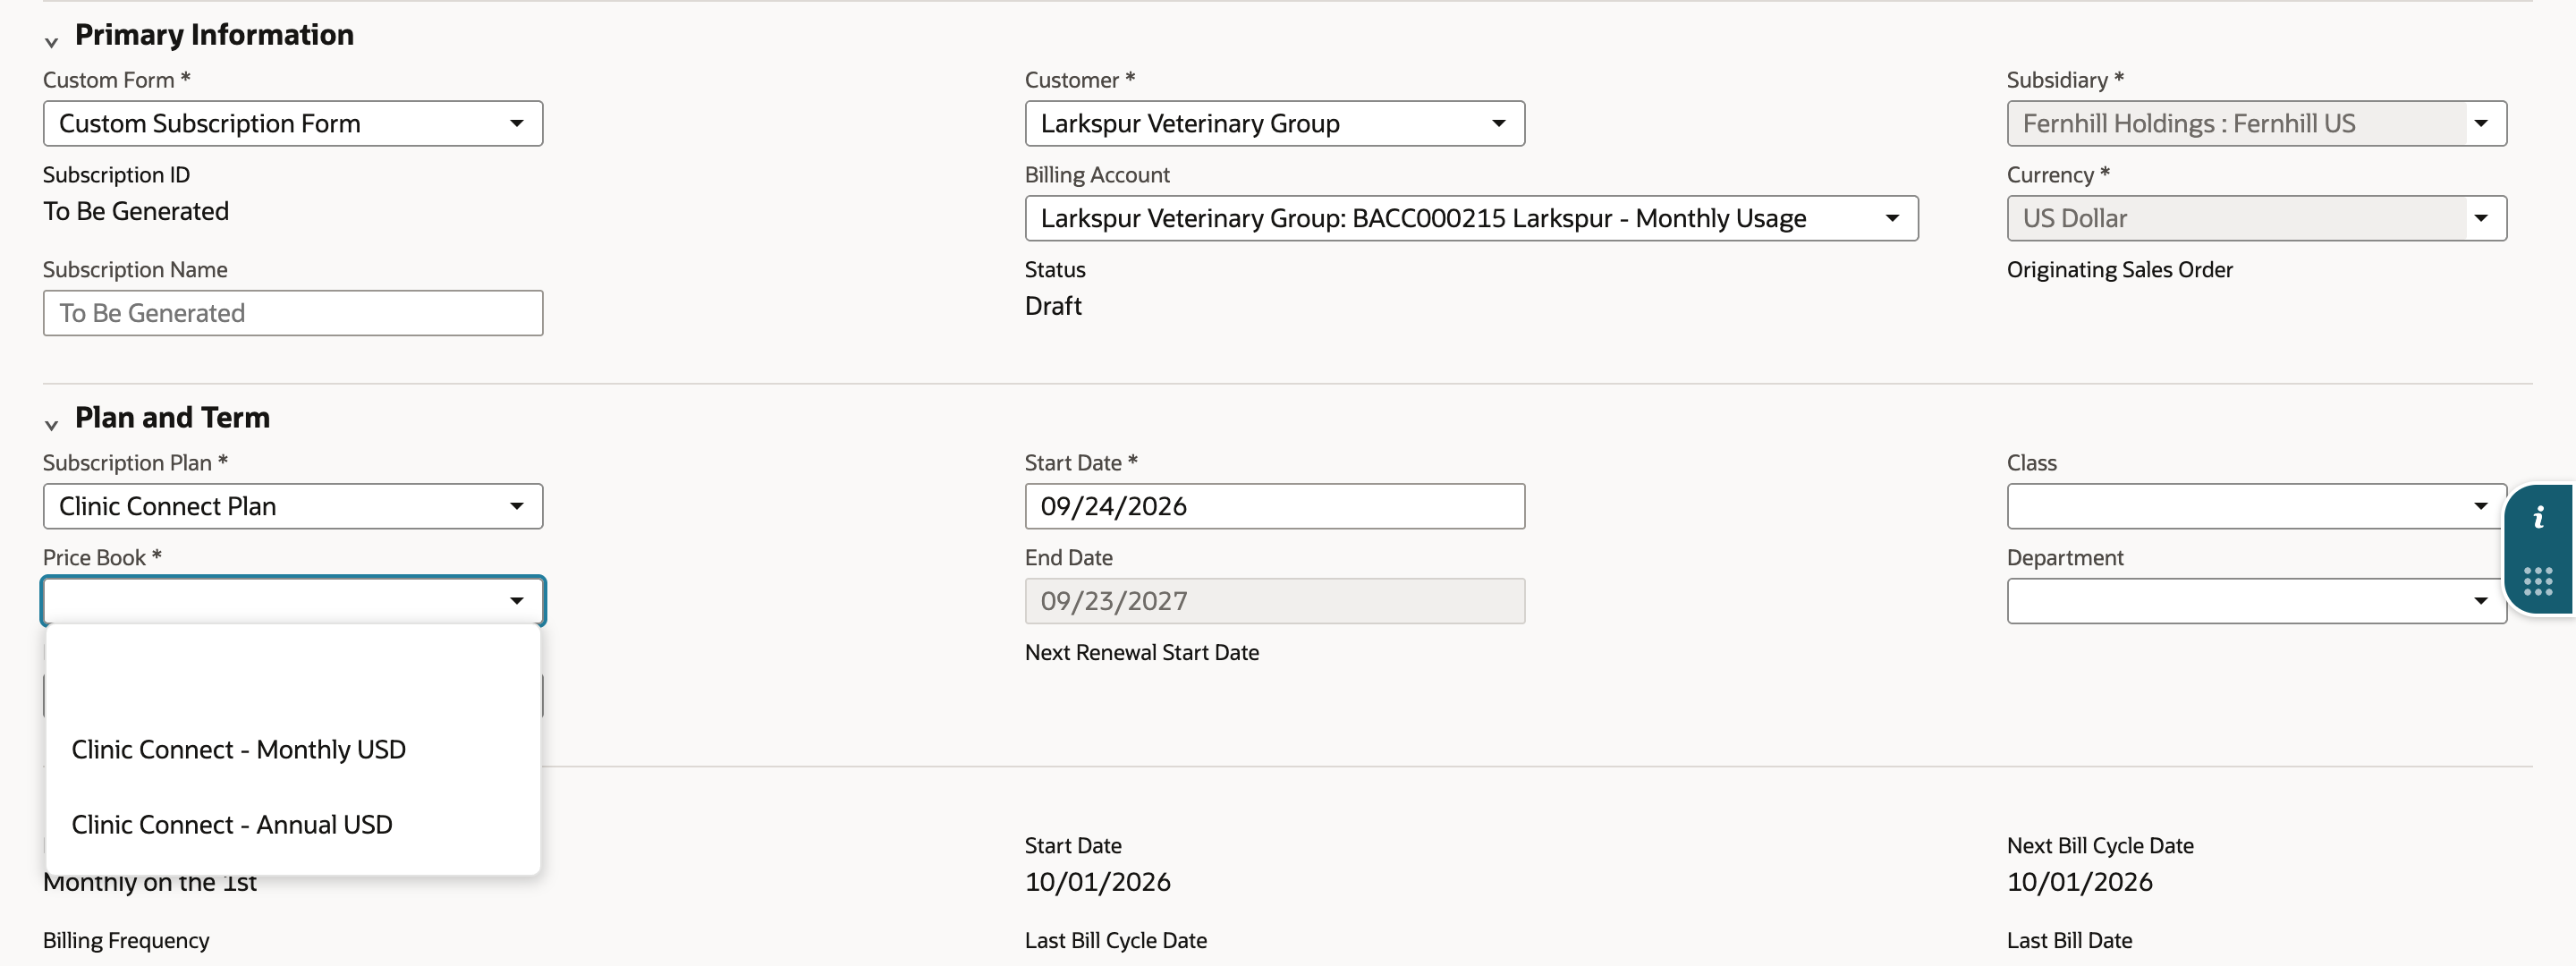Click the Price Book dropdown arrow
The image size is (2576, 966).
(516, 601)
